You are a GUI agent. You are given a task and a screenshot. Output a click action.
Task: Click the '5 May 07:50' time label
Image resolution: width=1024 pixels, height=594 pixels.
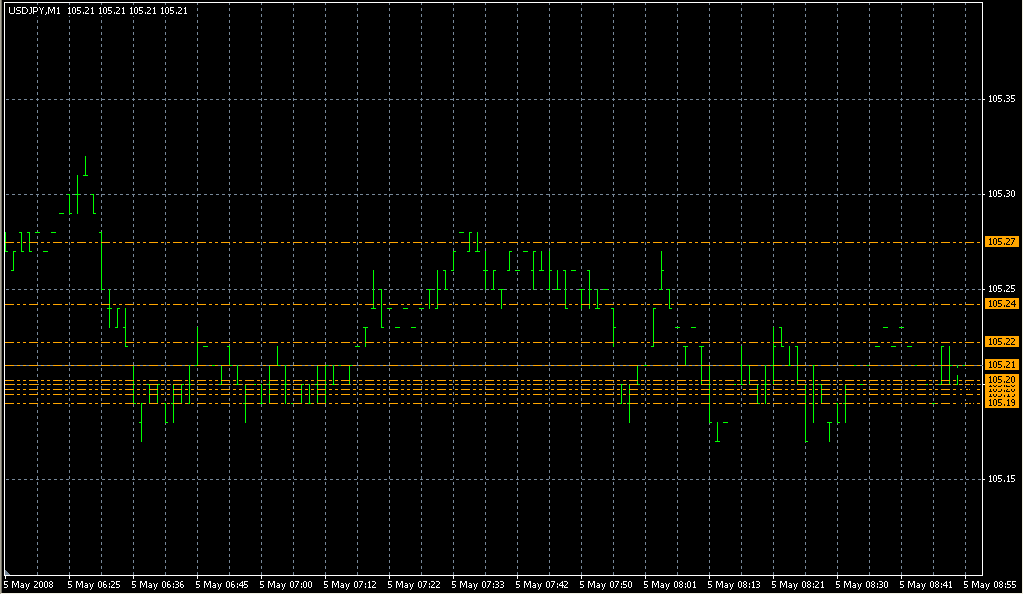click(x=606, y=585)
